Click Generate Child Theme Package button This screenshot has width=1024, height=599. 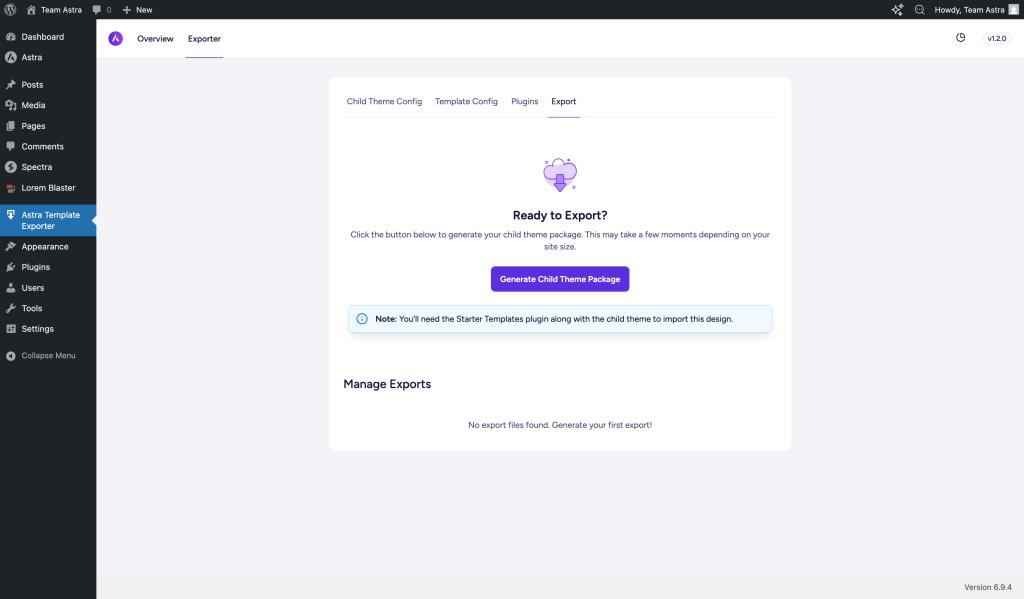[560, 279]
